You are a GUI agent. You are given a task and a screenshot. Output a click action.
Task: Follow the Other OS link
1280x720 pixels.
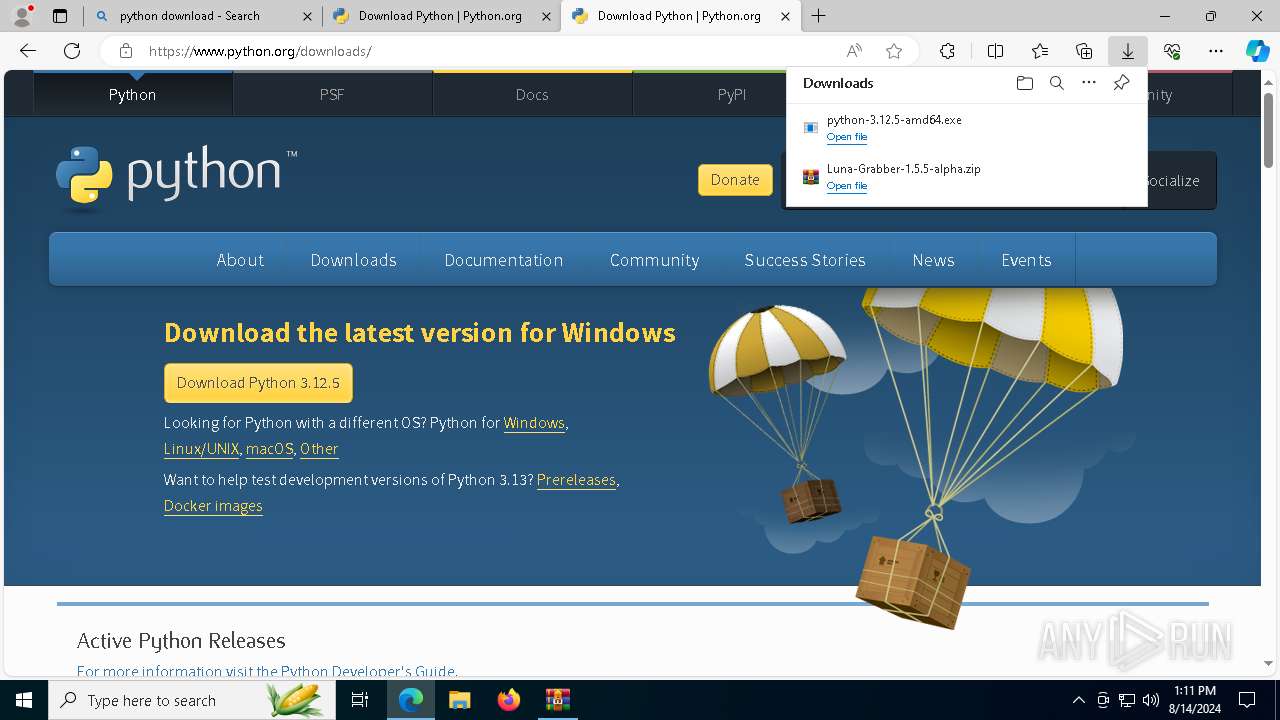pyautogui.click(x=319, y=449)
